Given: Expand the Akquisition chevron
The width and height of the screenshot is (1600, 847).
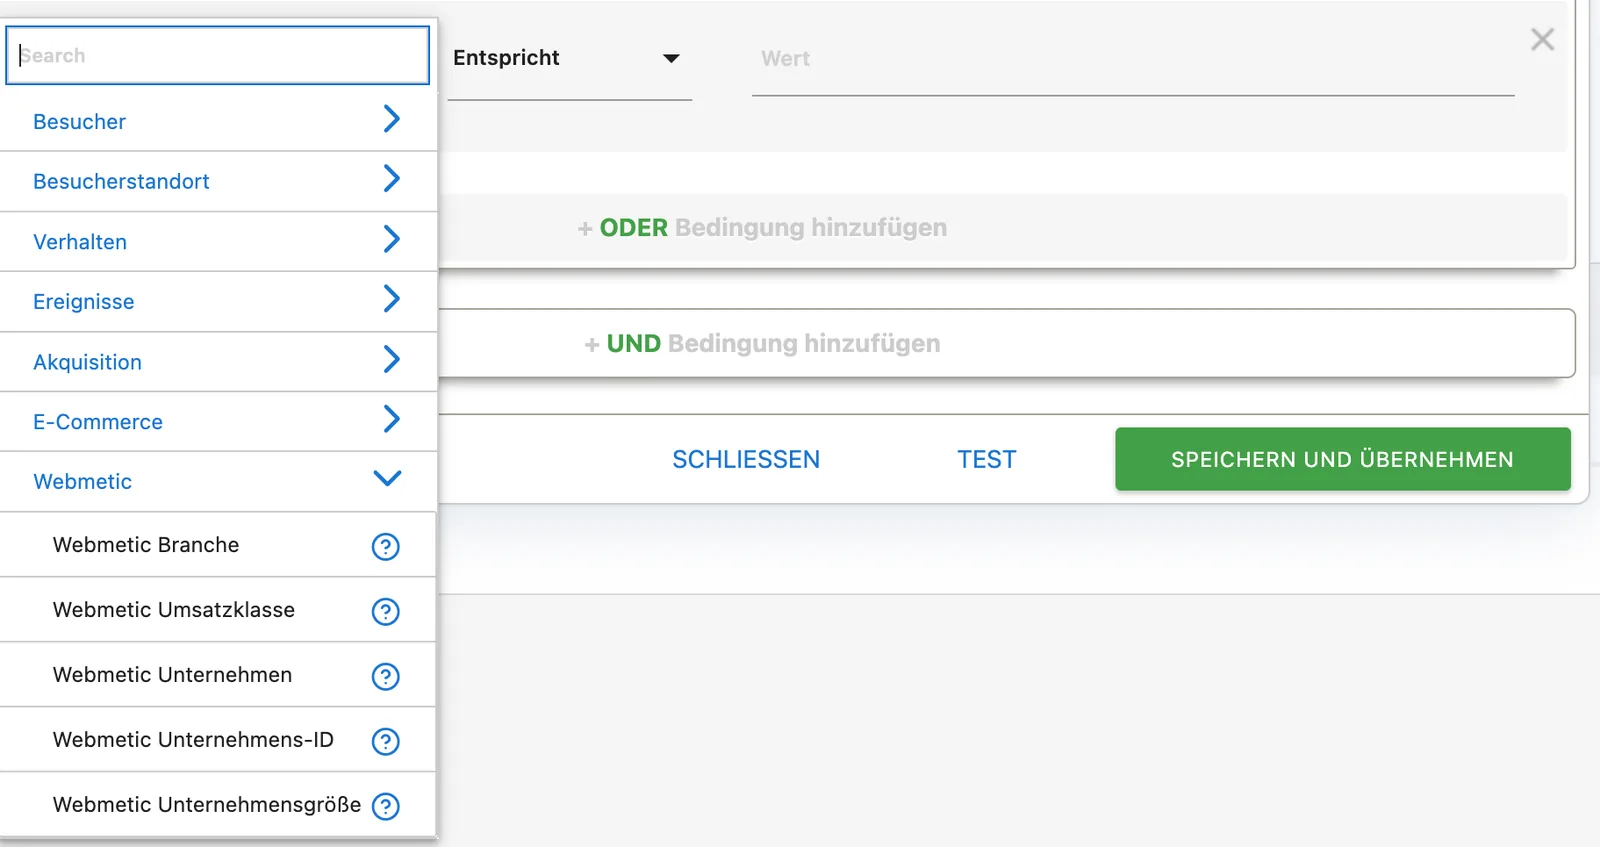Looking at the screenshot, I should [391, 359].
